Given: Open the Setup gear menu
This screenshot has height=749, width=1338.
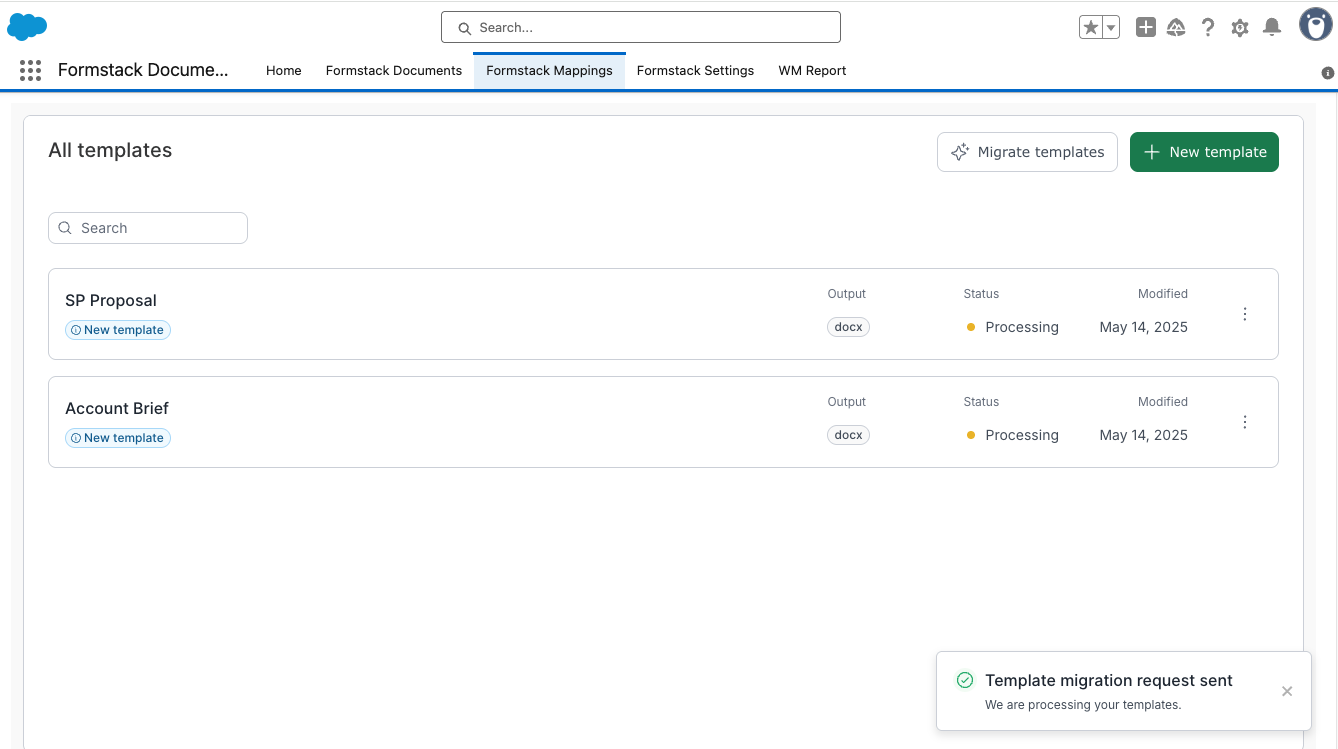Looking at the screenshot, I should coord(1240,28).
